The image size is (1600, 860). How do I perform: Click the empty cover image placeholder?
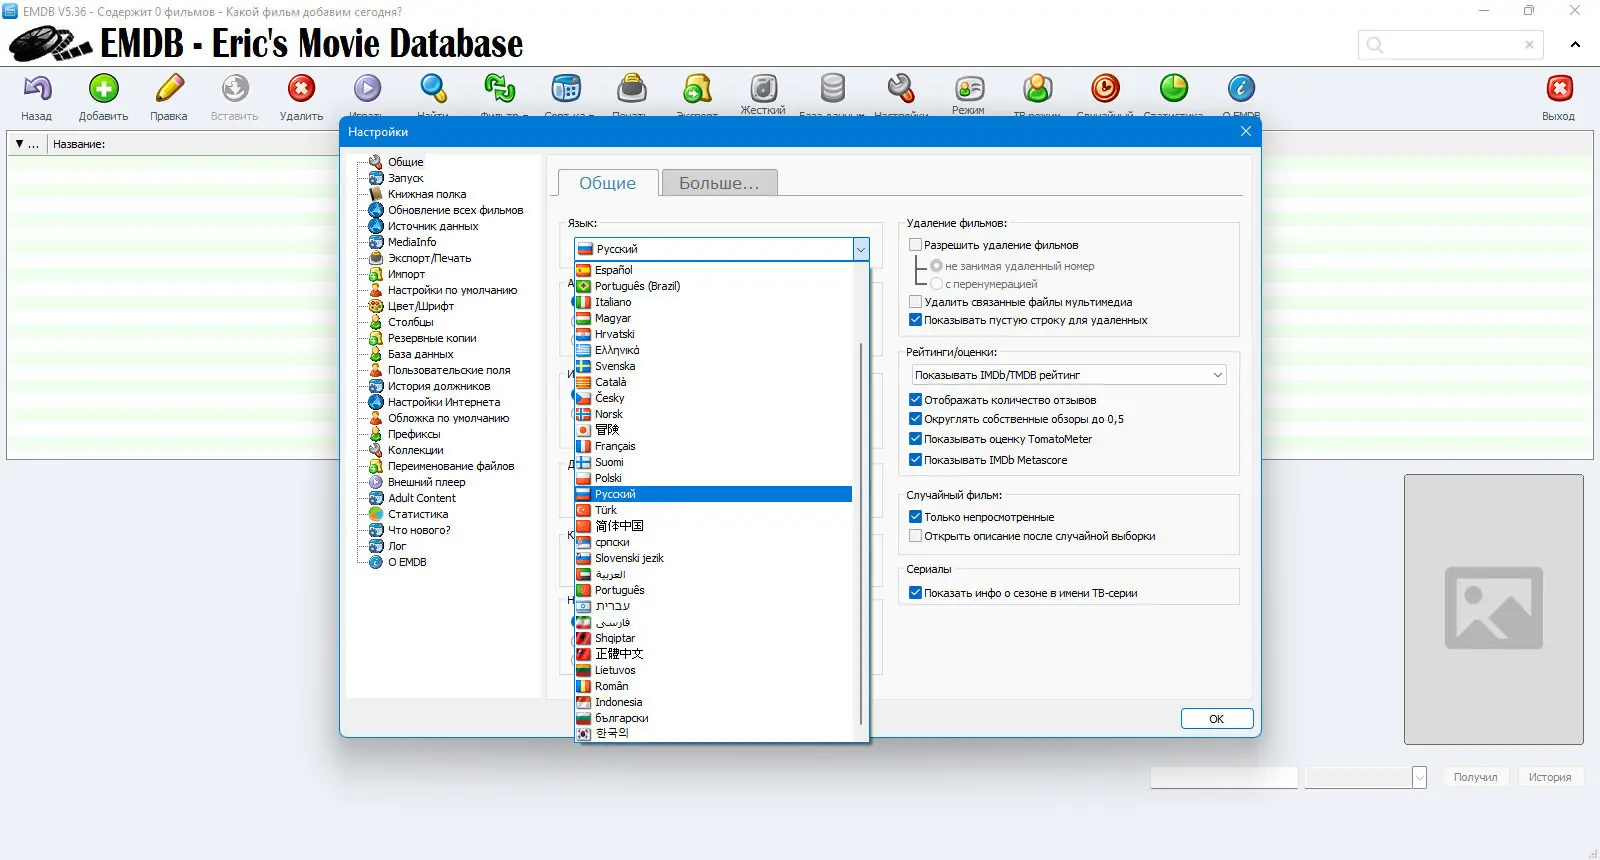click(1494, 609)
